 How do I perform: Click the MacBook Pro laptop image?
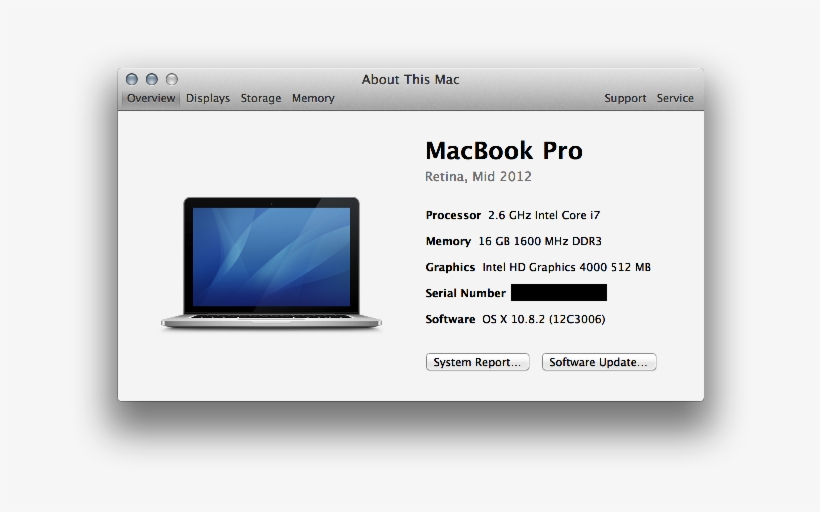pyautogui.click(x=271, y=263)
